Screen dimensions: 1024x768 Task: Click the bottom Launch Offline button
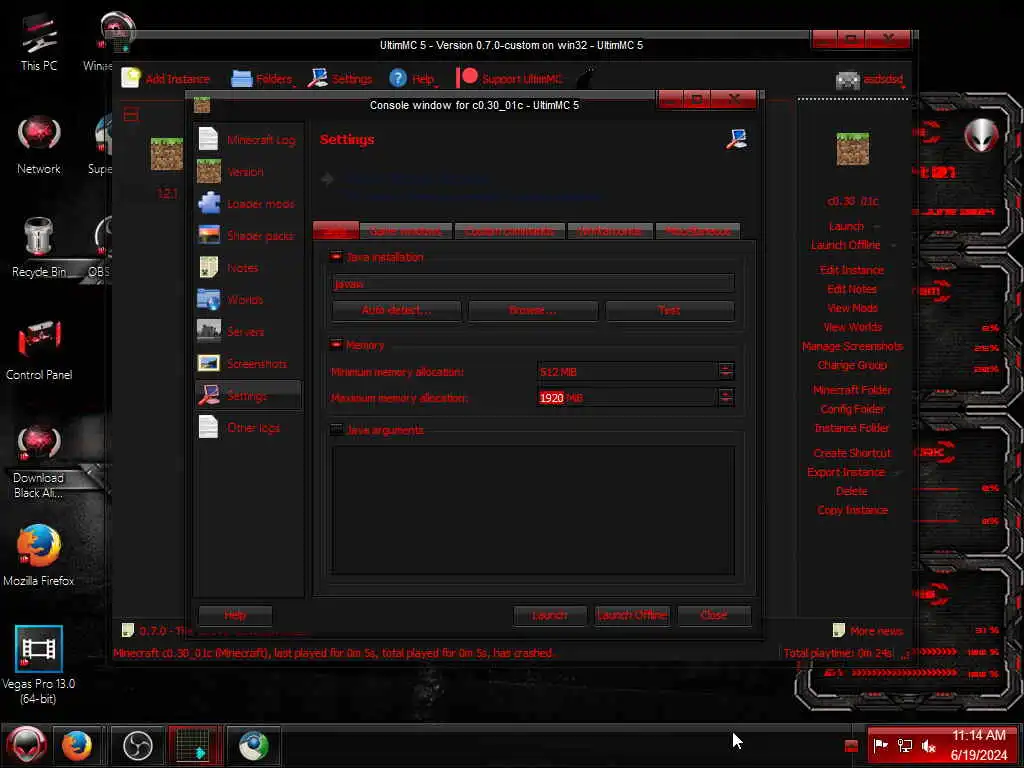[632, 615]
